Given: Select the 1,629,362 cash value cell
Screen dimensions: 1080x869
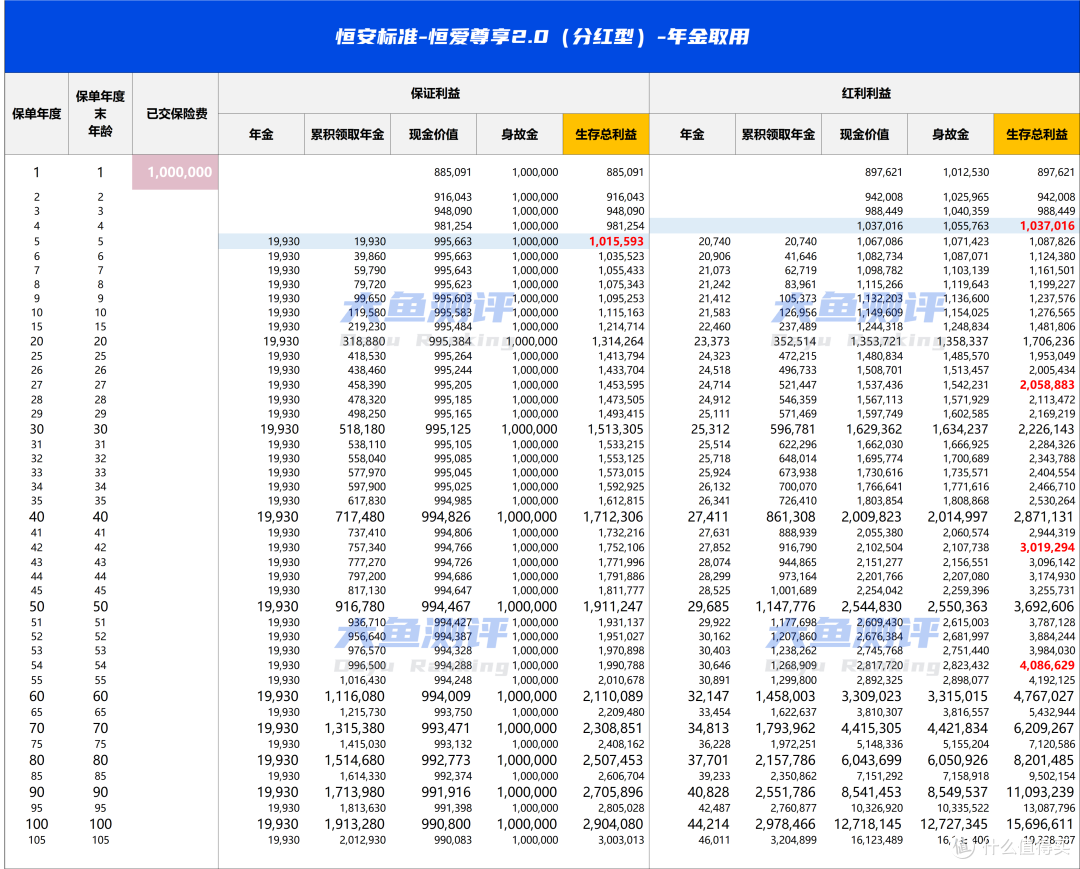Looking at the screenshot, I should pyautogui.click(x=874, y=429).
